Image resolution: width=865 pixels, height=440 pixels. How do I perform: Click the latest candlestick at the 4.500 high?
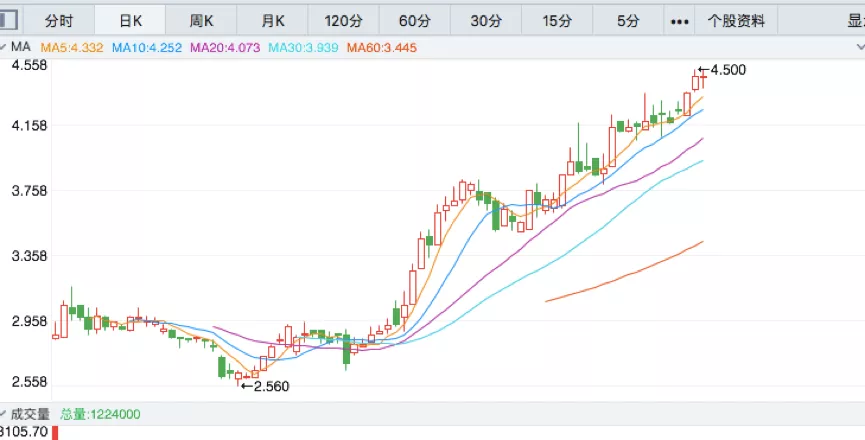(x=703, y=78)
